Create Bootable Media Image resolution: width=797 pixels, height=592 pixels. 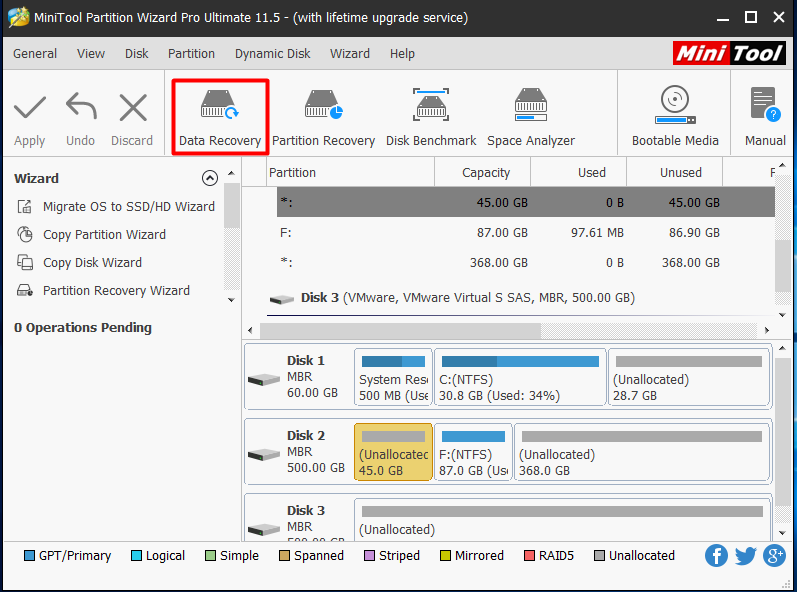[675, 117]
